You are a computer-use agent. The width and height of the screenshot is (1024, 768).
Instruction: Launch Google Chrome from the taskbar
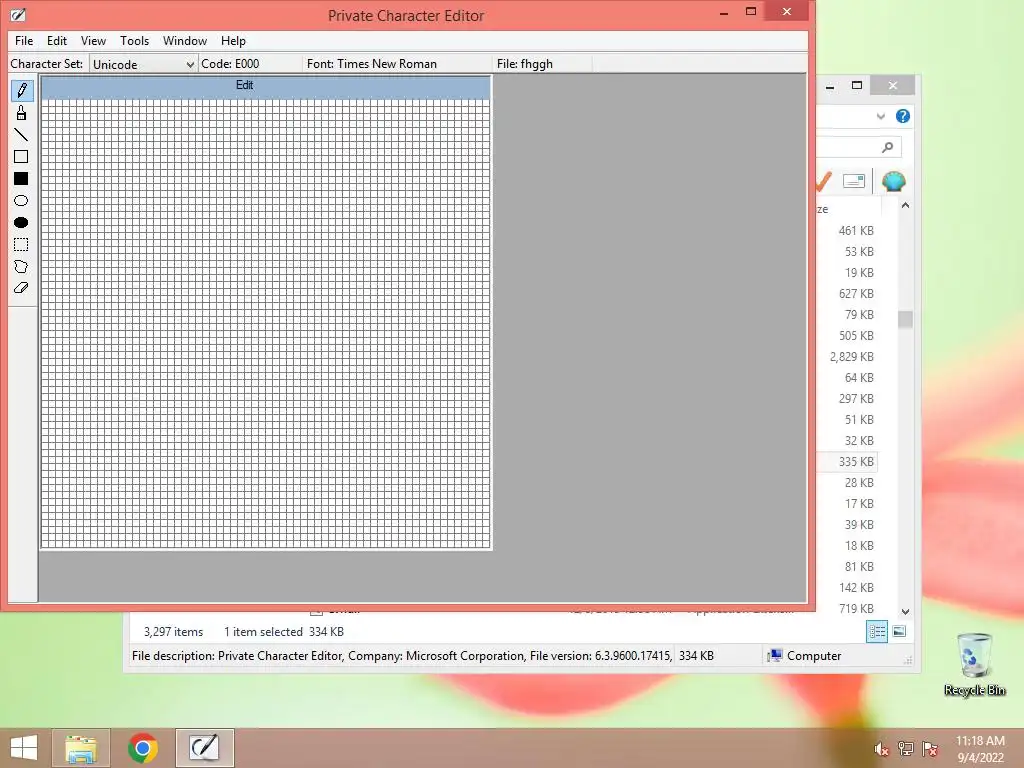[x=142, y=748]
